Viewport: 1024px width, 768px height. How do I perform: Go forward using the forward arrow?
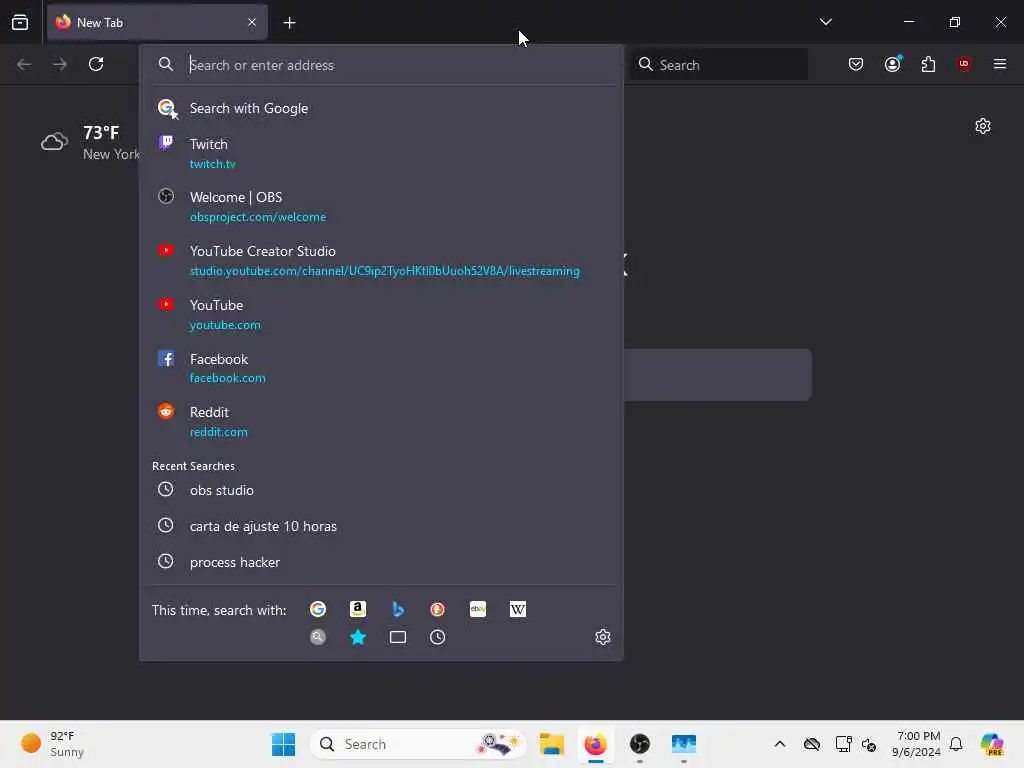tap(60, 64)
